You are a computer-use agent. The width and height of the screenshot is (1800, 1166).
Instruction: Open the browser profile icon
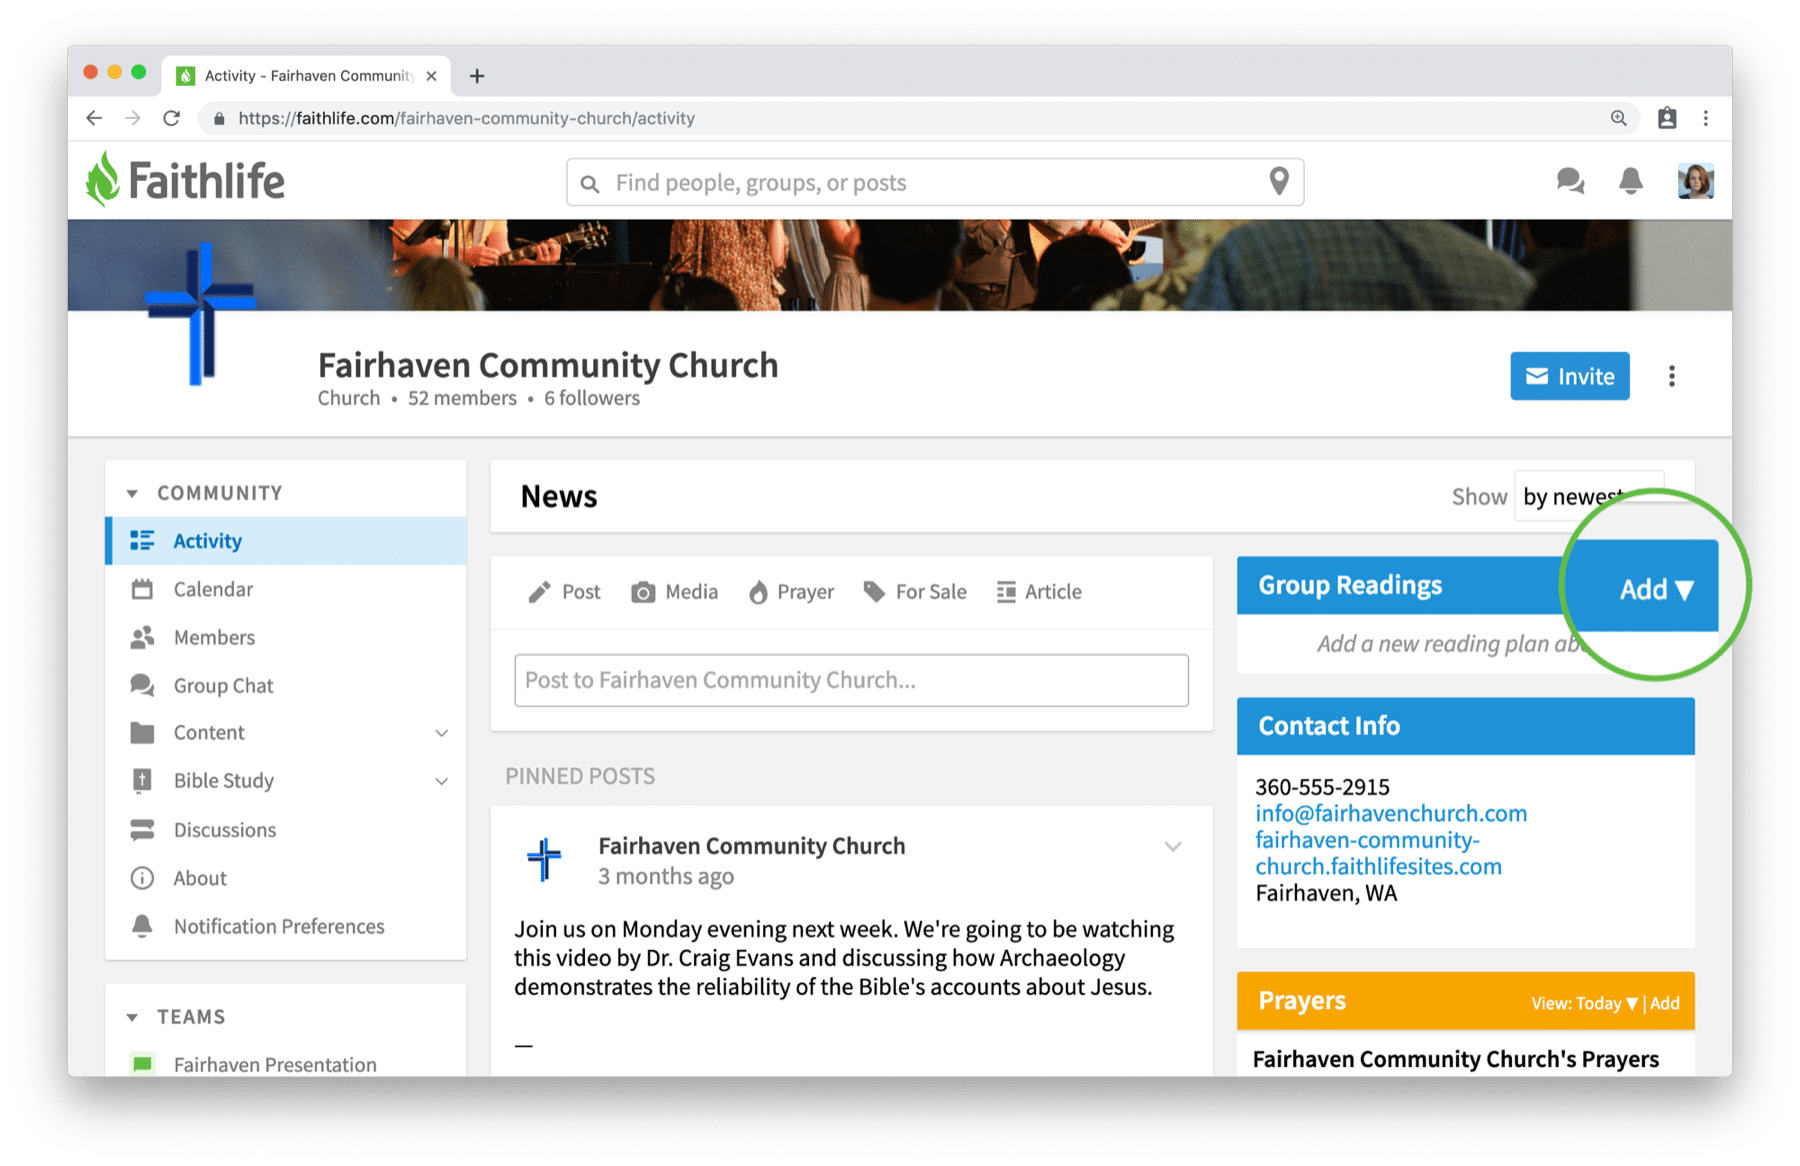pyautogui.click(x=1667, y=118)
